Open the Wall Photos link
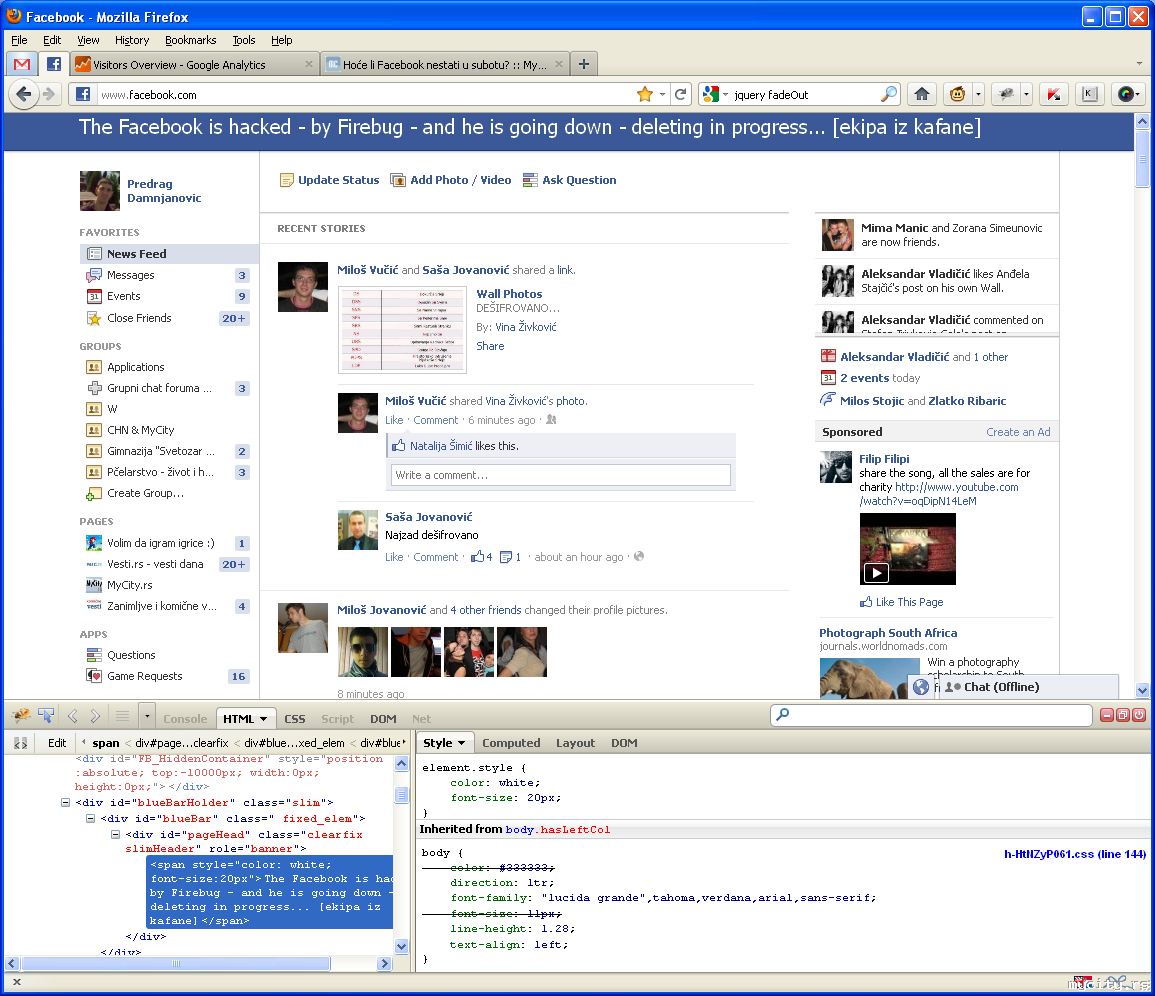 [x=509, y=294]
